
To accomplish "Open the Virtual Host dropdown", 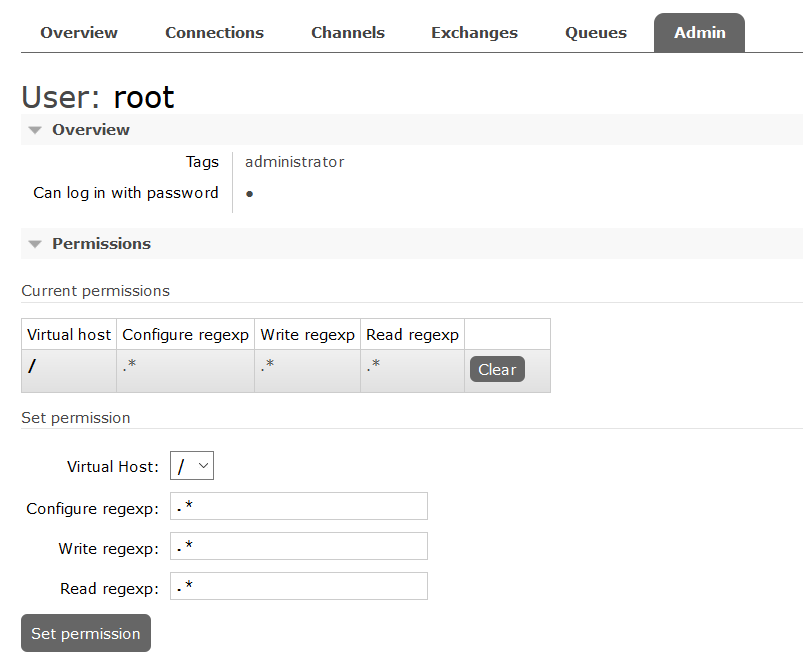I will click(x=192, y=466).
